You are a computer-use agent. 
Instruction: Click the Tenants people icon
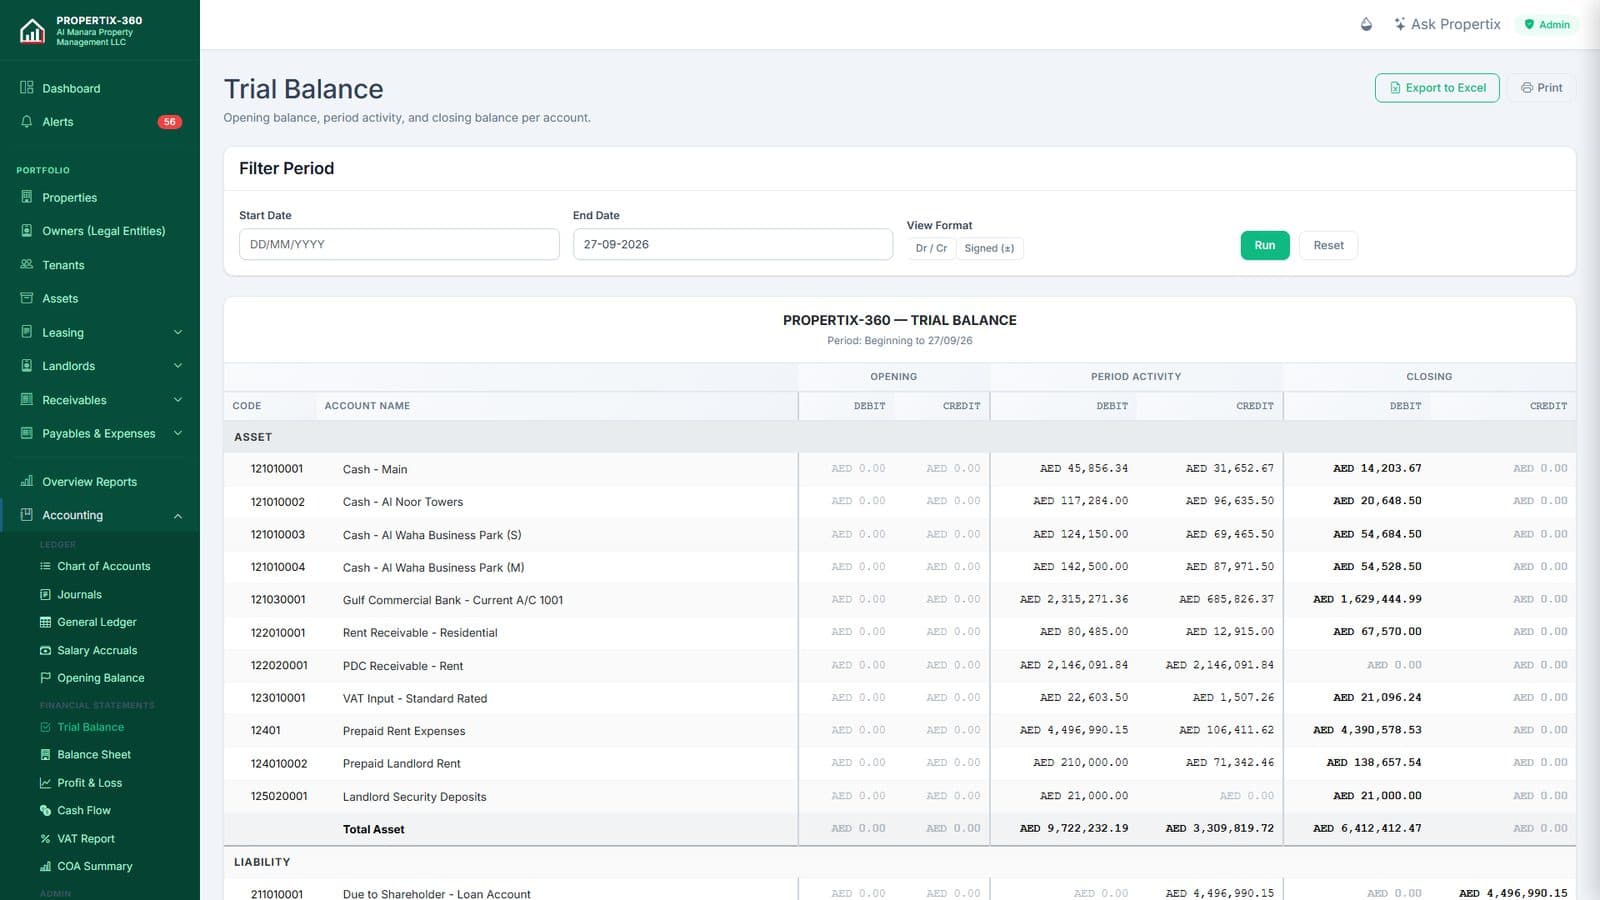pos(27,265)
